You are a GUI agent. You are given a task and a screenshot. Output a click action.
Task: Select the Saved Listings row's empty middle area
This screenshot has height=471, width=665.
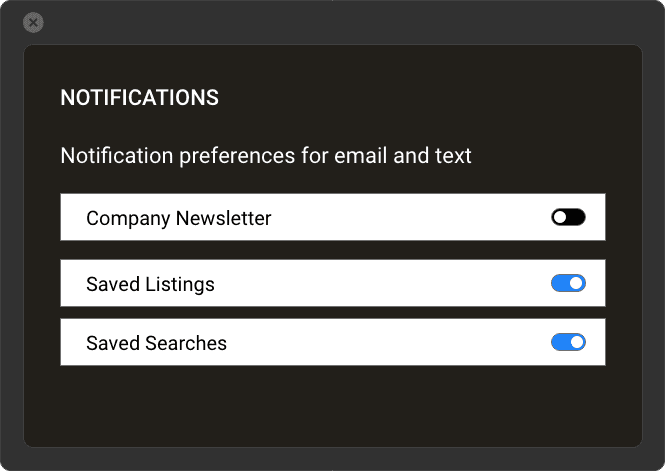coord(380,285)
